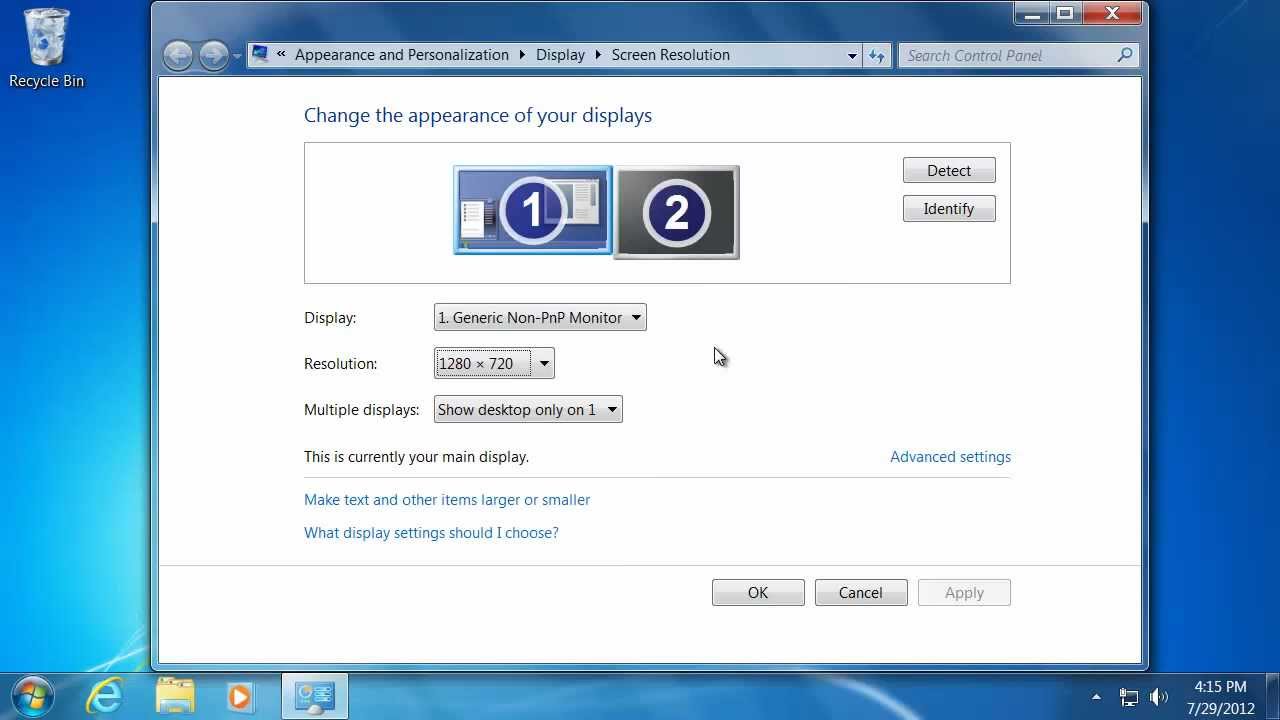Click the address bar refresh button
Screen dimensions: 1280x720
(877, 56)
